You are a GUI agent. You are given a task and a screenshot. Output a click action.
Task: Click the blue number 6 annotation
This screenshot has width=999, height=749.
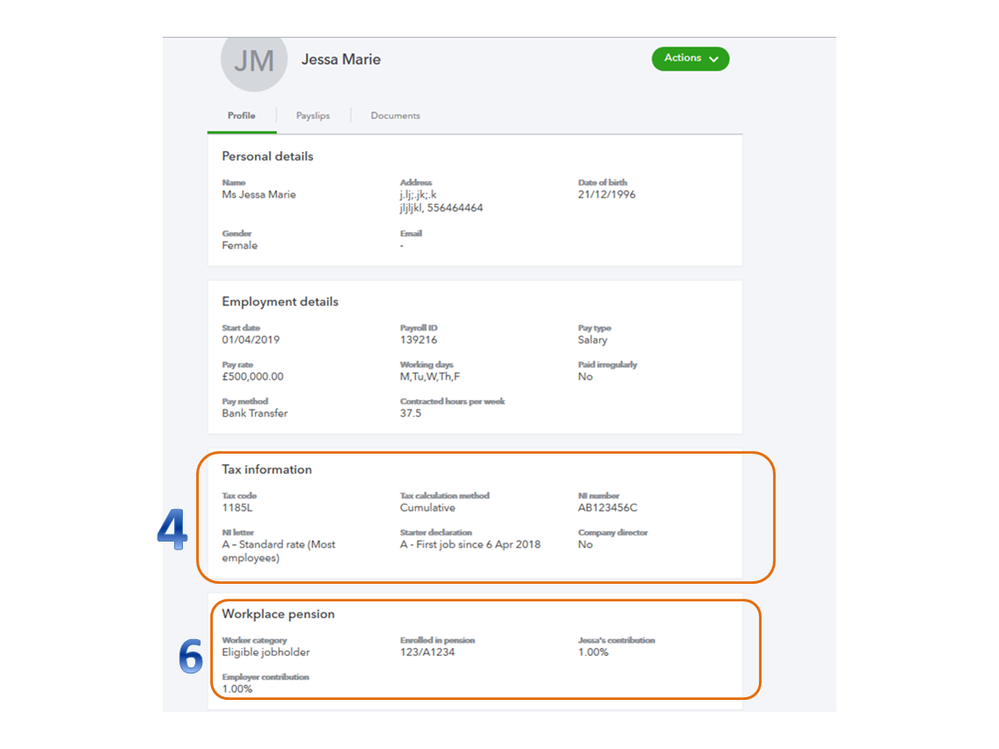point(190,657)
